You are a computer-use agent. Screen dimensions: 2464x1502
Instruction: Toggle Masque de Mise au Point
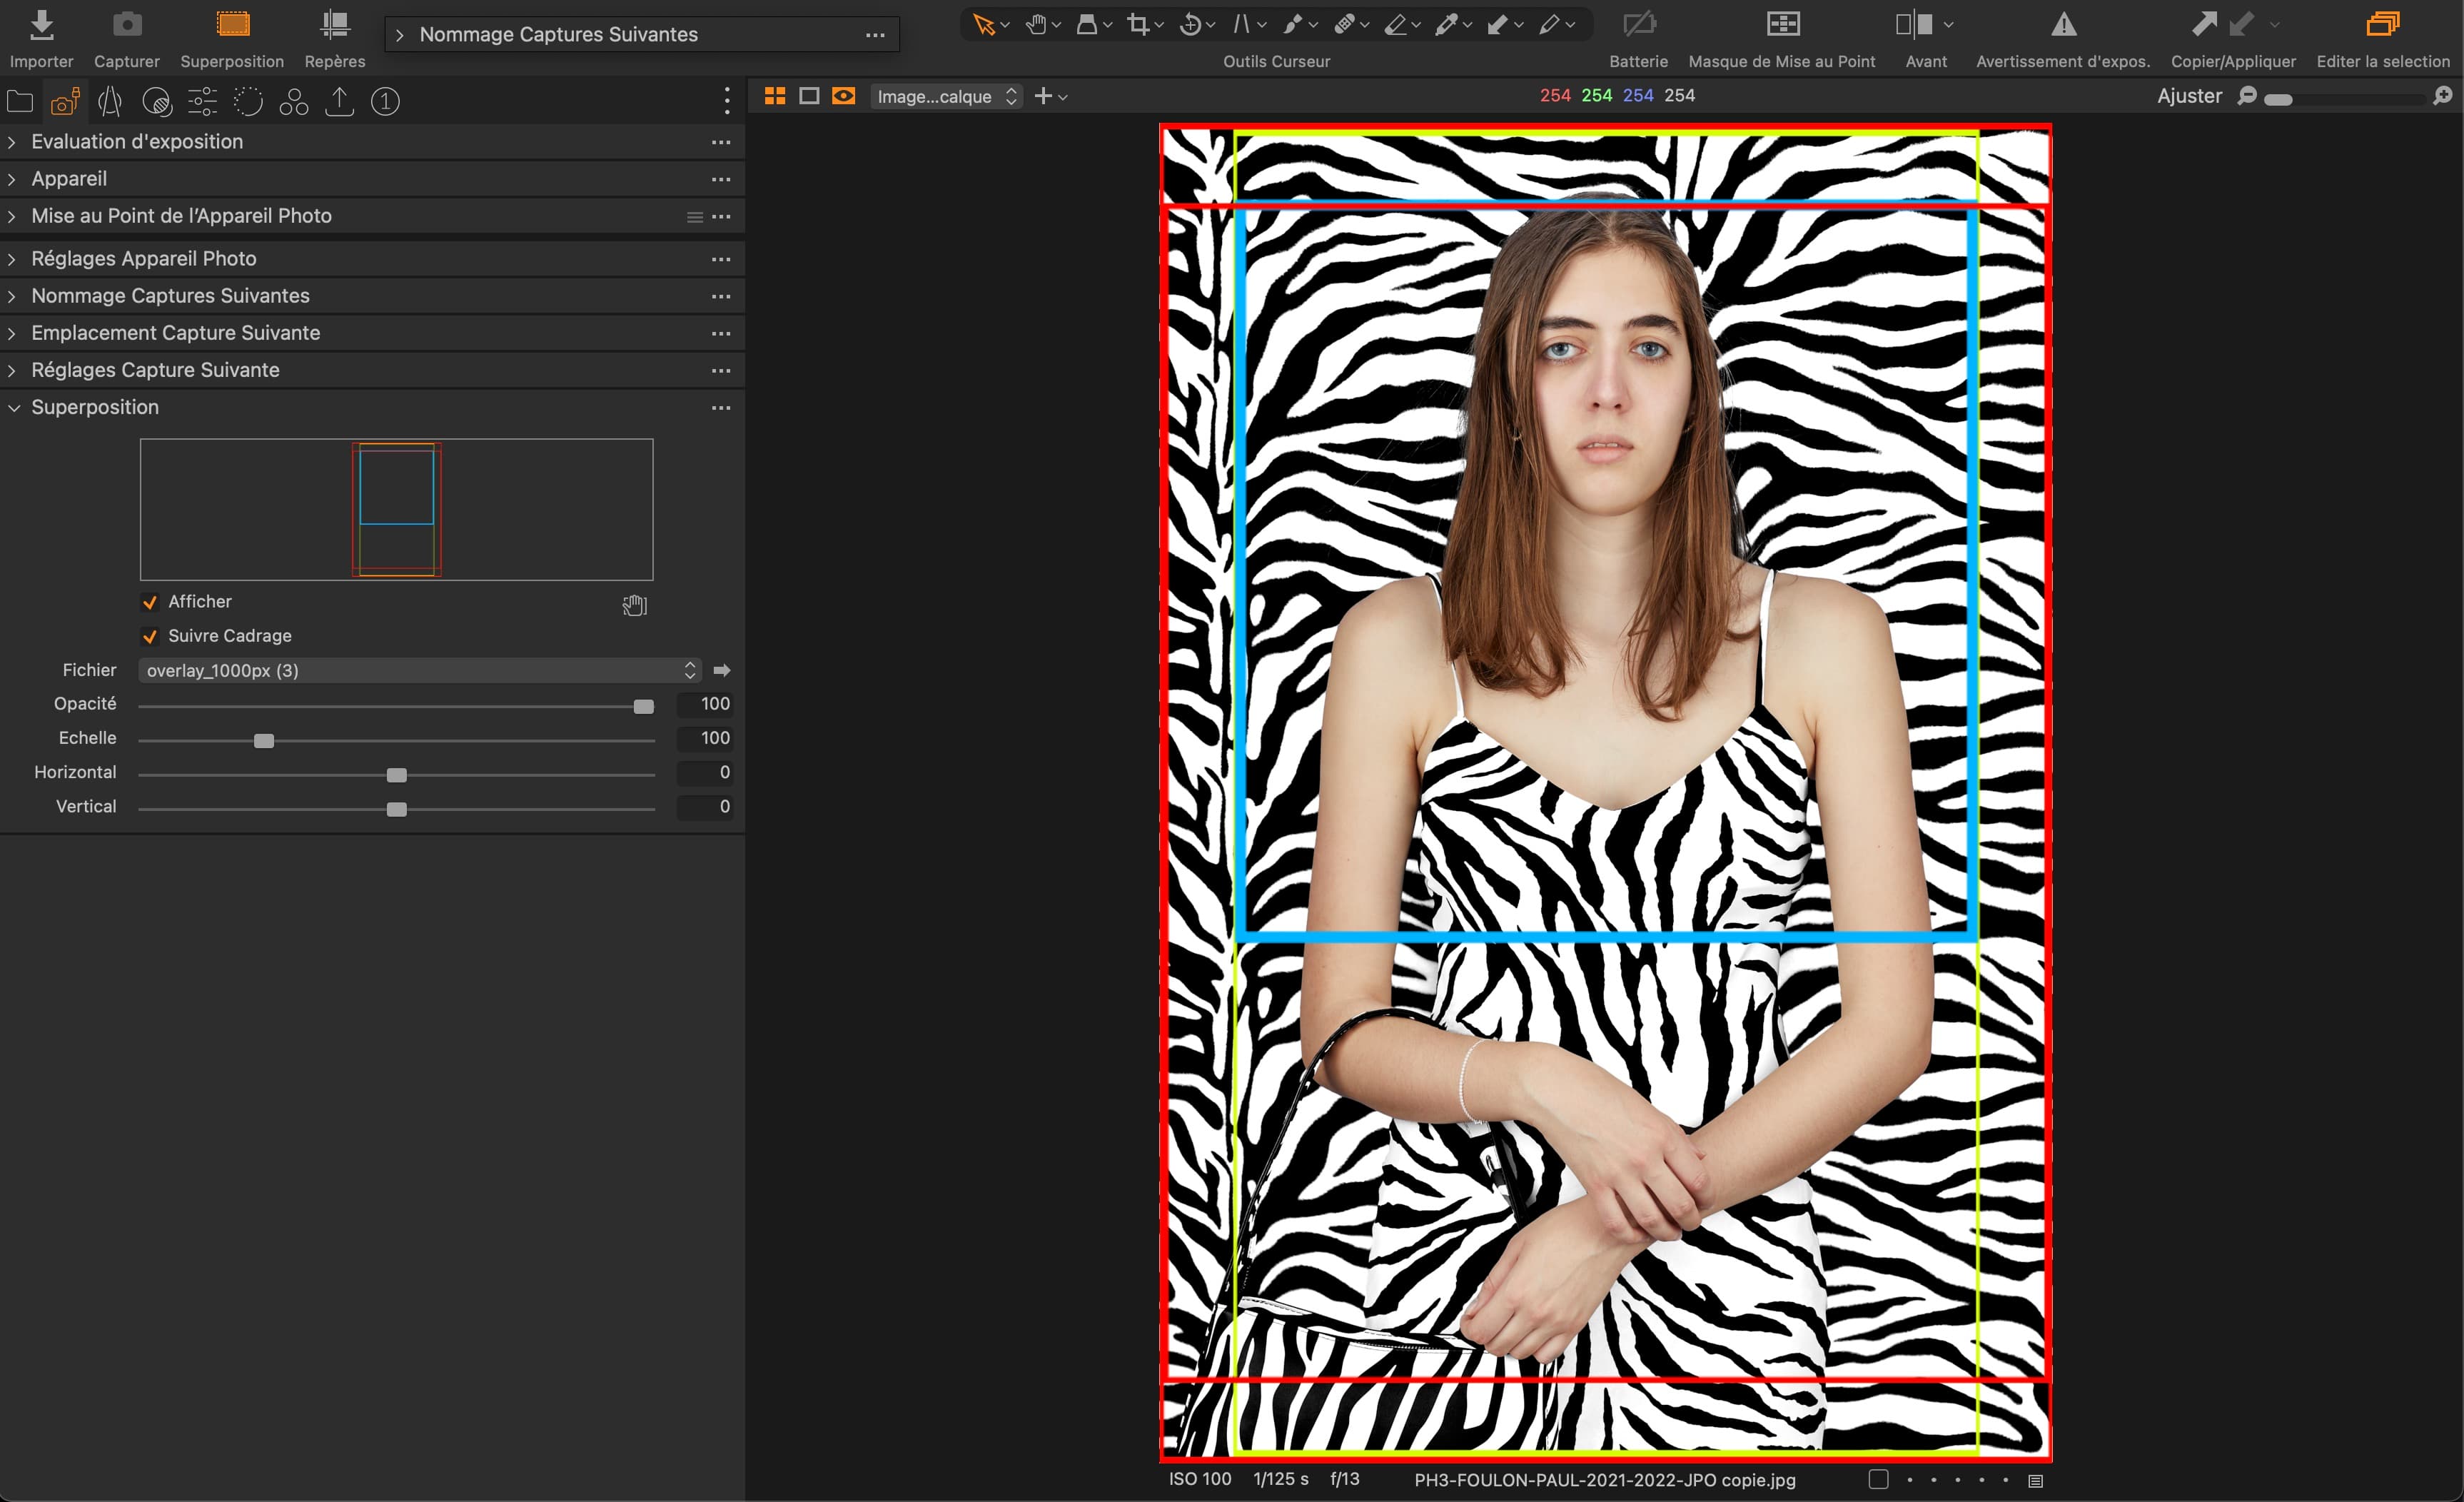point(1782,24)
